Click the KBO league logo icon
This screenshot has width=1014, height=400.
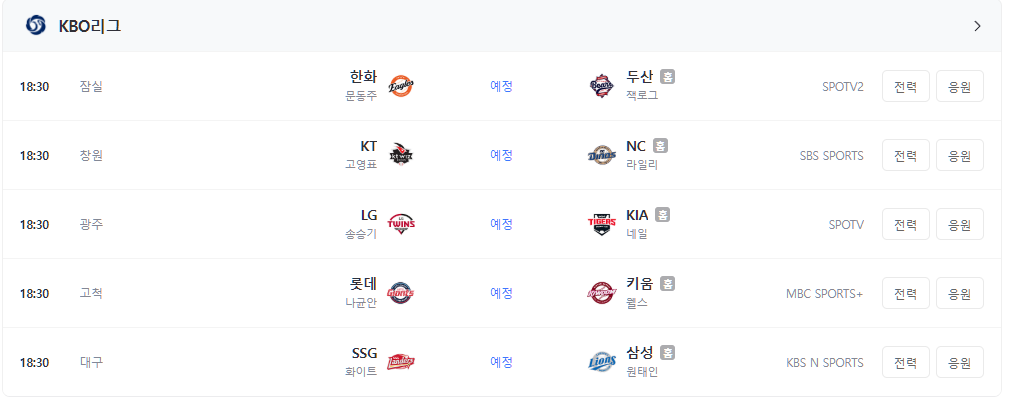36,26
